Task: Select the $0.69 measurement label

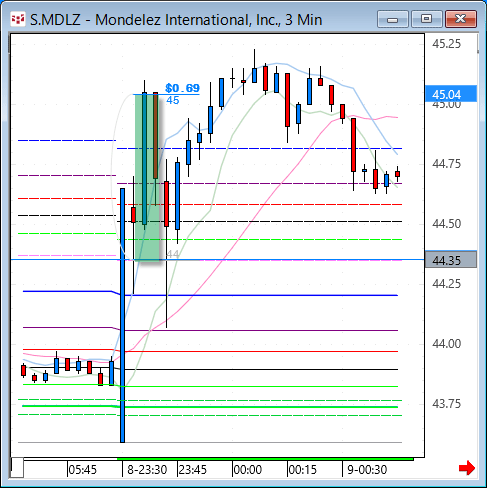Action: click(182, 88)
